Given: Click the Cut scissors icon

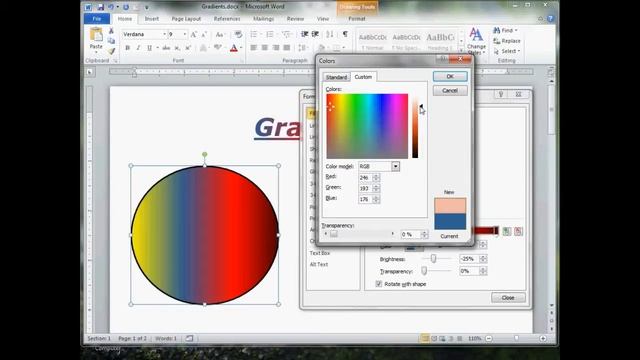Looking at the screenshot, I should [x=111, y=31].
